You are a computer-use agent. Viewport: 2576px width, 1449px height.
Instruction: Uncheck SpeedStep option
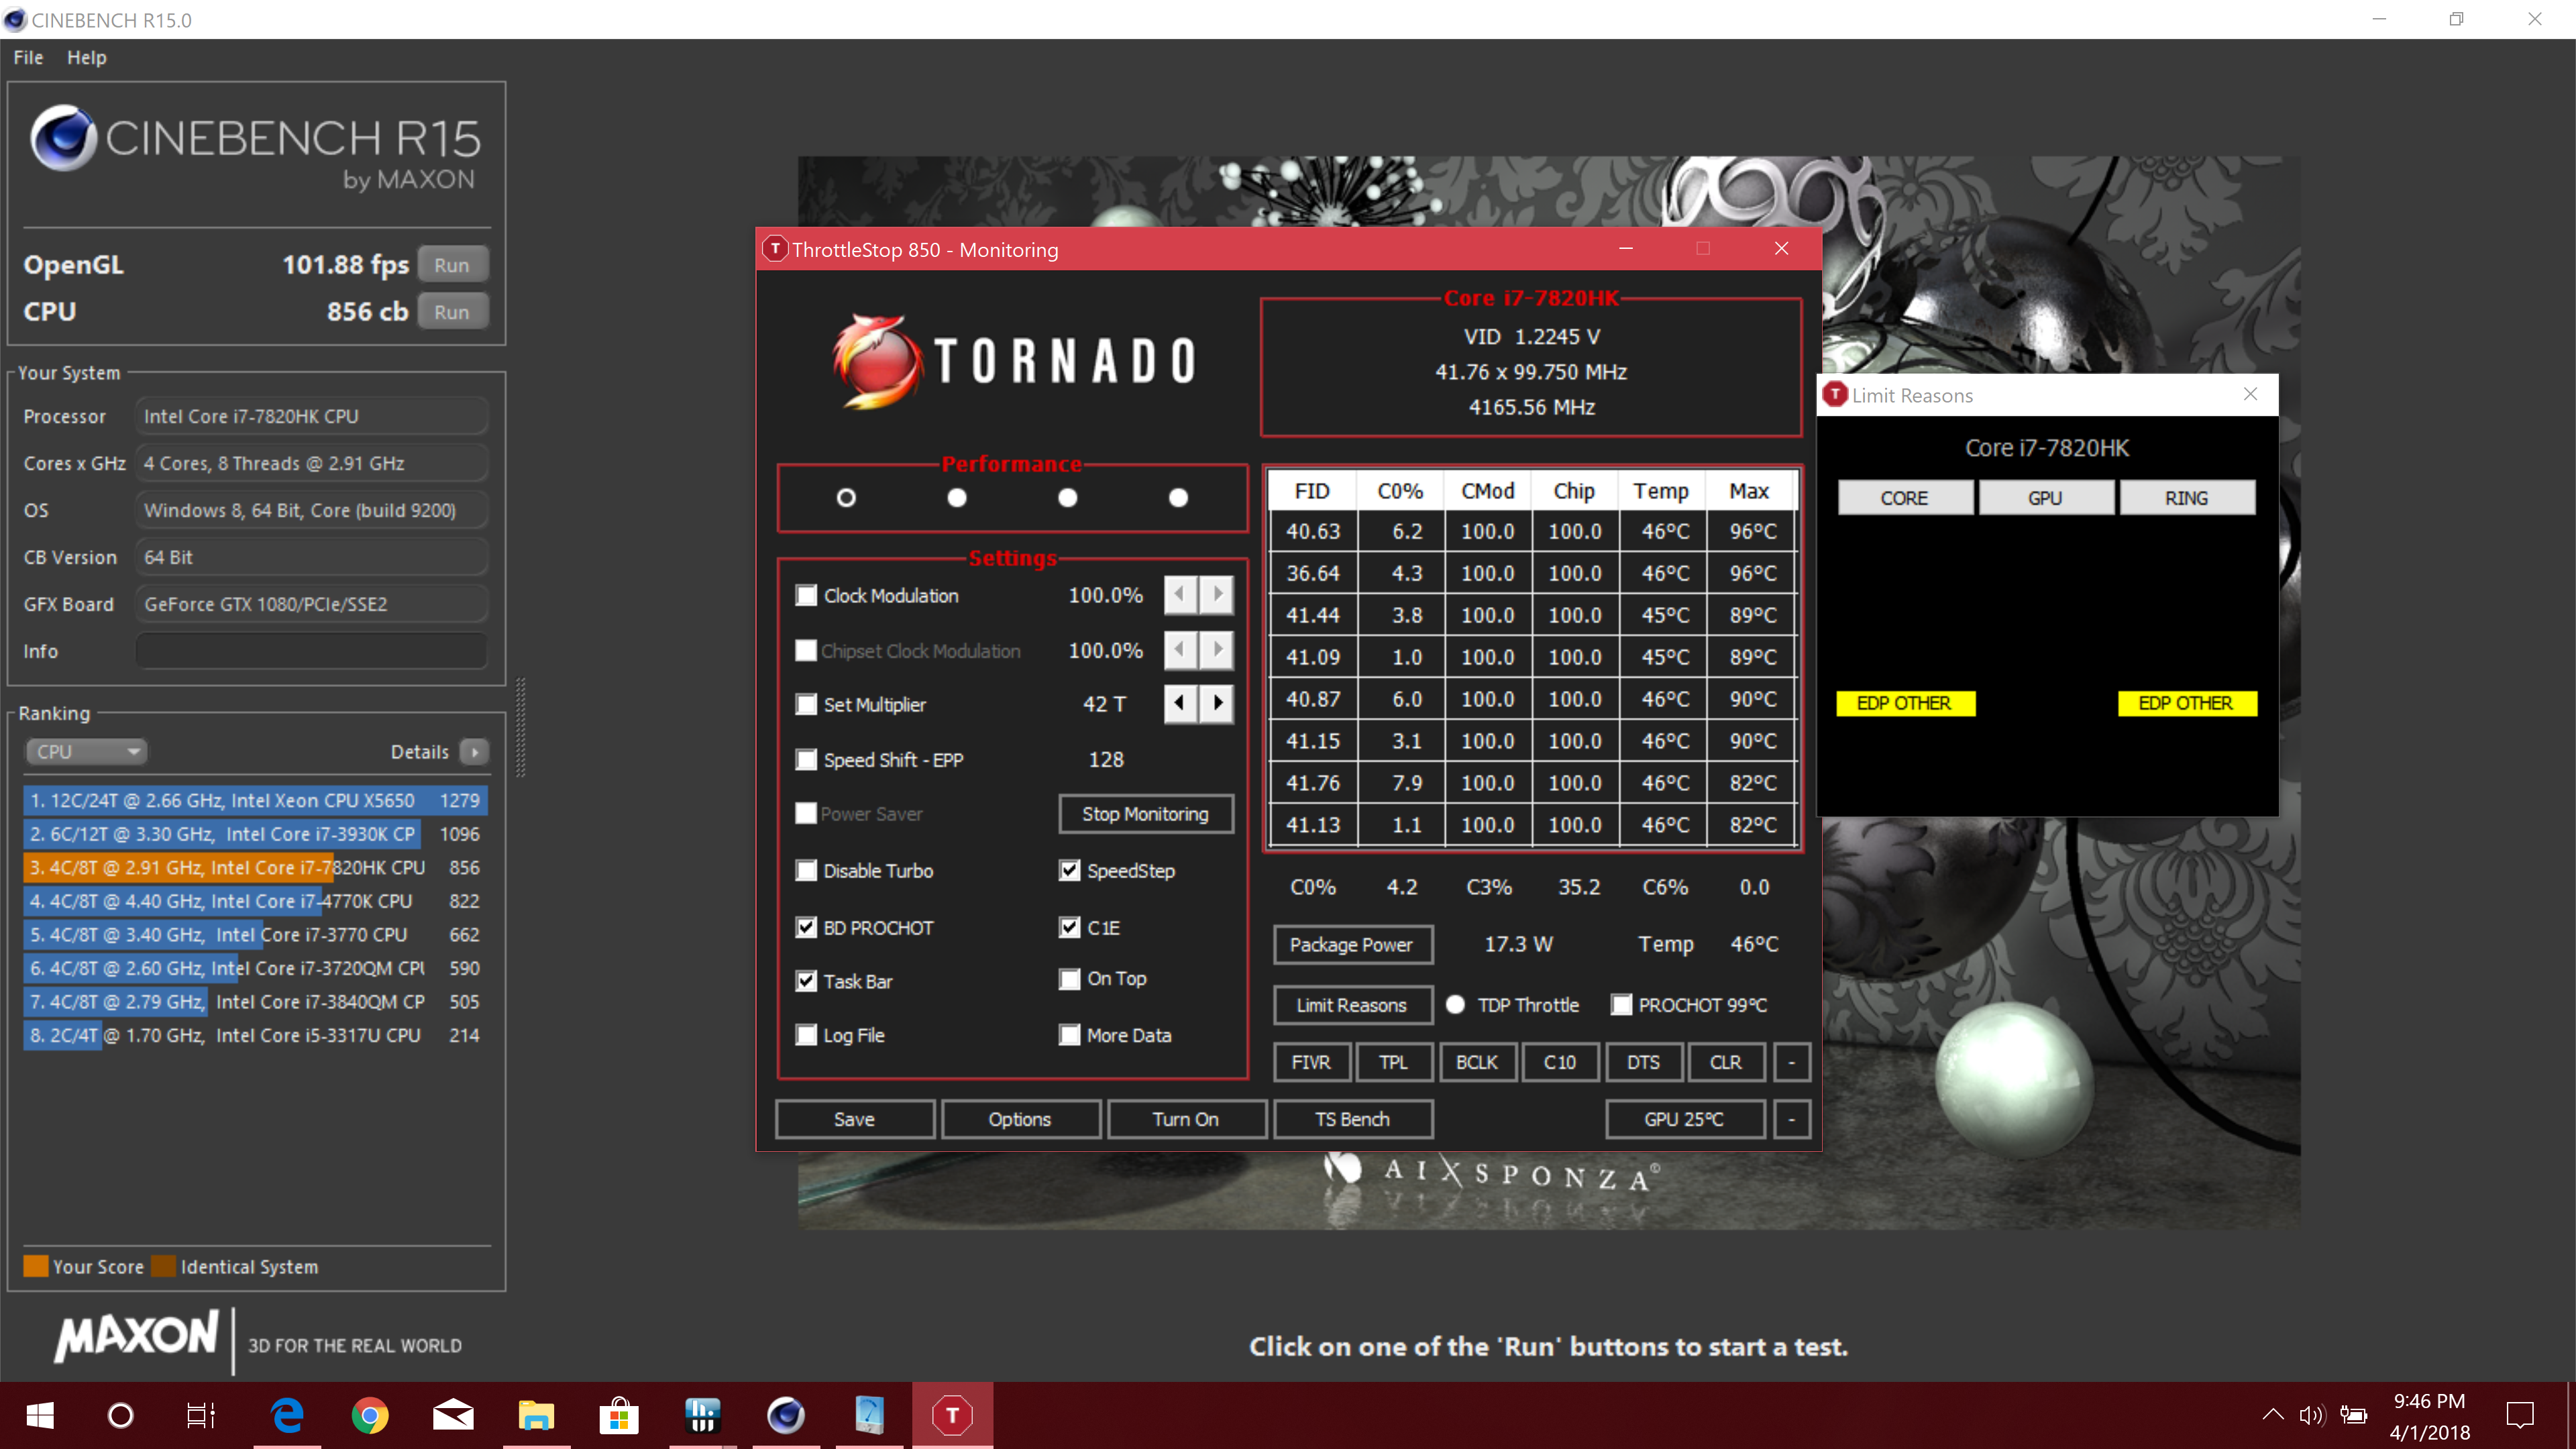tap(1069, 871)
